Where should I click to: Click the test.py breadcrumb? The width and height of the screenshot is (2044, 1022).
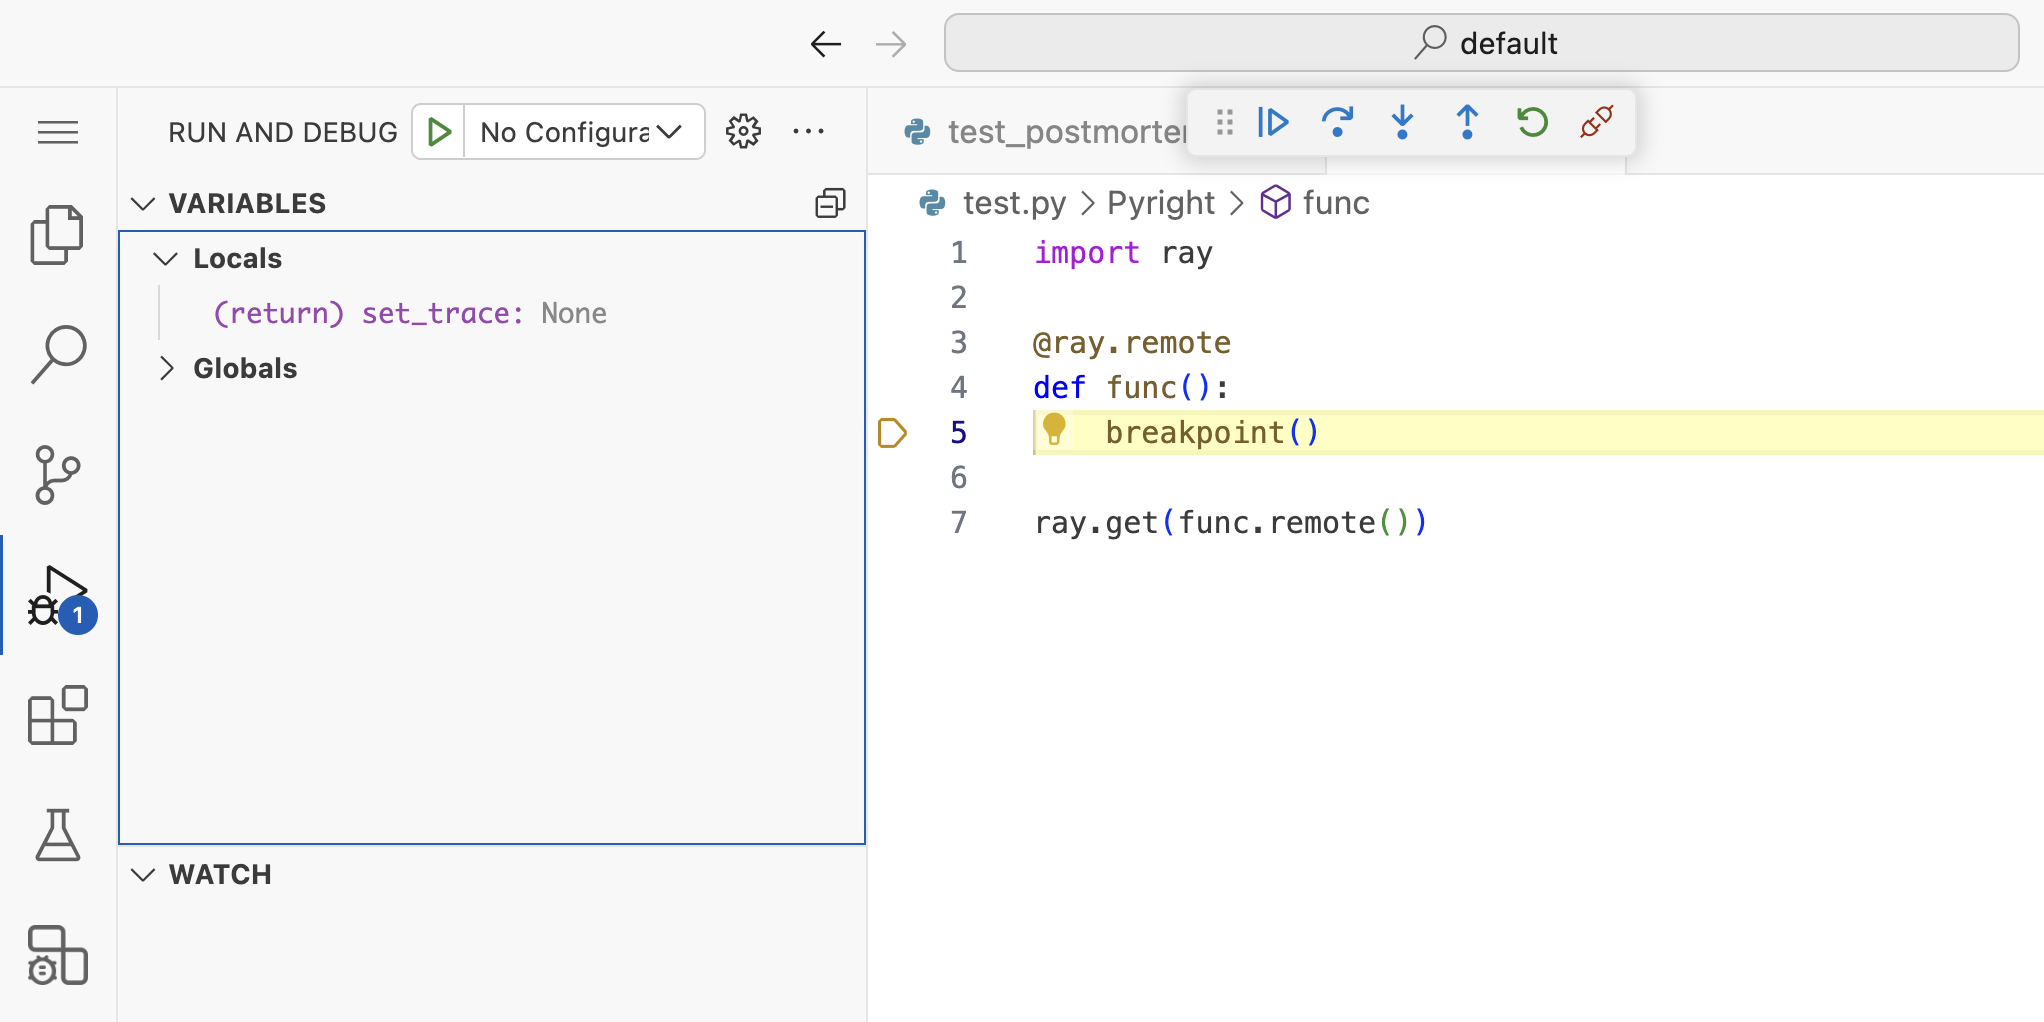pyautogui.click(x=1014, y=203)
